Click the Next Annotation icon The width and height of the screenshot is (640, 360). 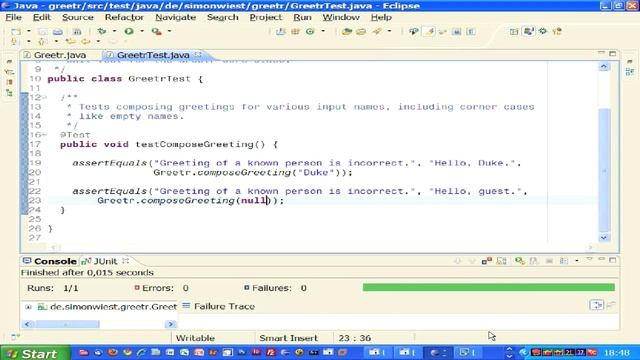tap(14, 41)
